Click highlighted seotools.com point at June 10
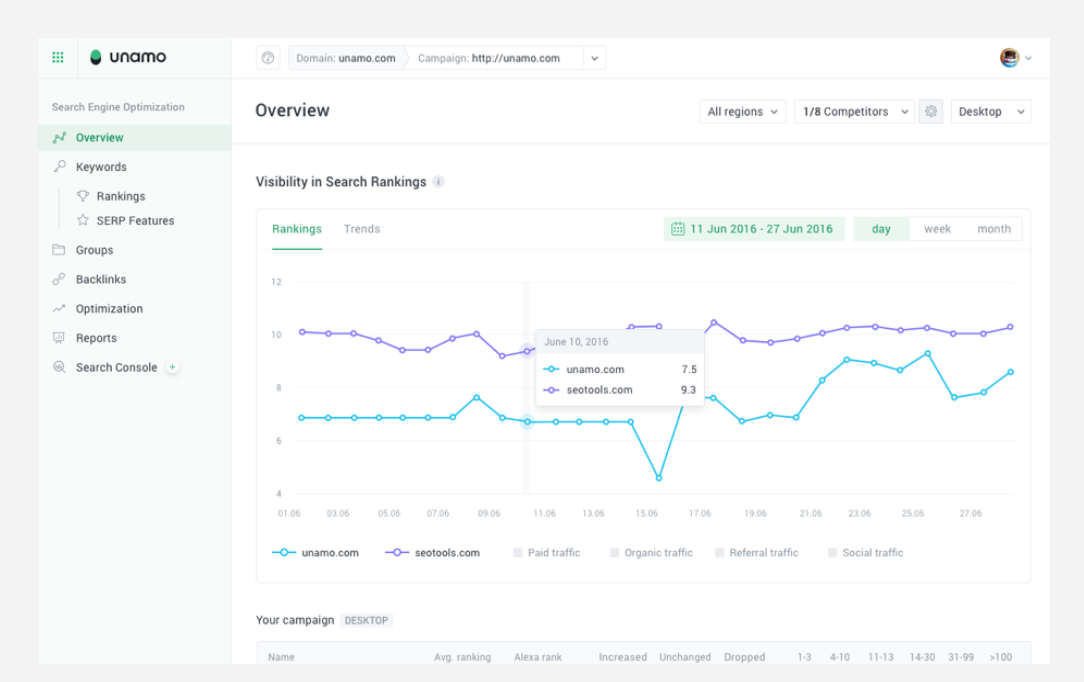The width and height of the screenshot is (1084, 682). (527, 351)
